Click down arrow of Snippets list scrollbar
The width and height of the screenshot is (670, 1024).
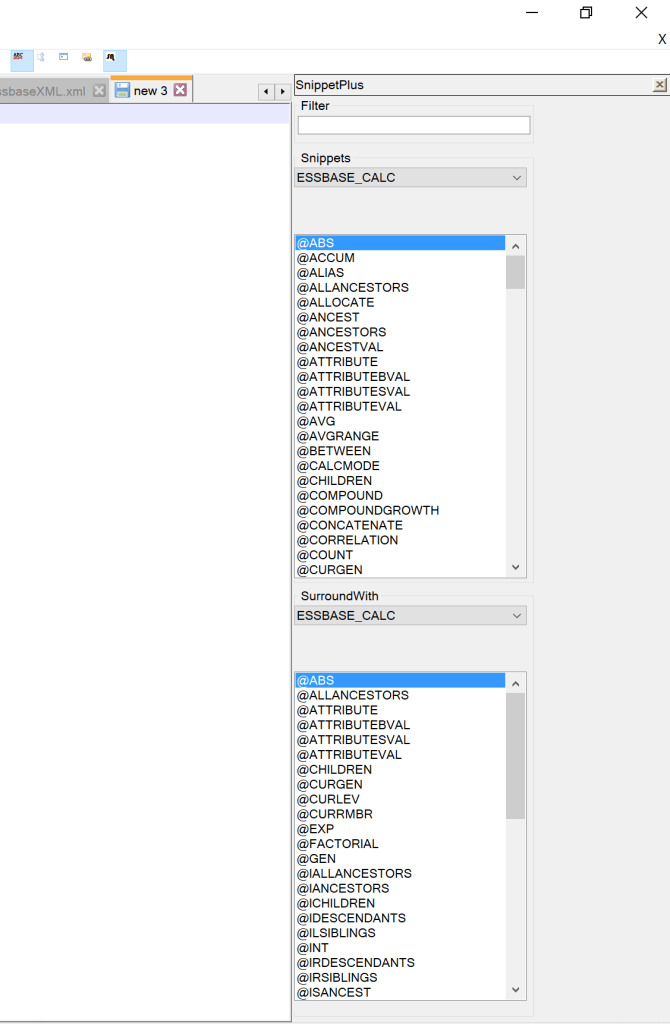coord(516,568)
